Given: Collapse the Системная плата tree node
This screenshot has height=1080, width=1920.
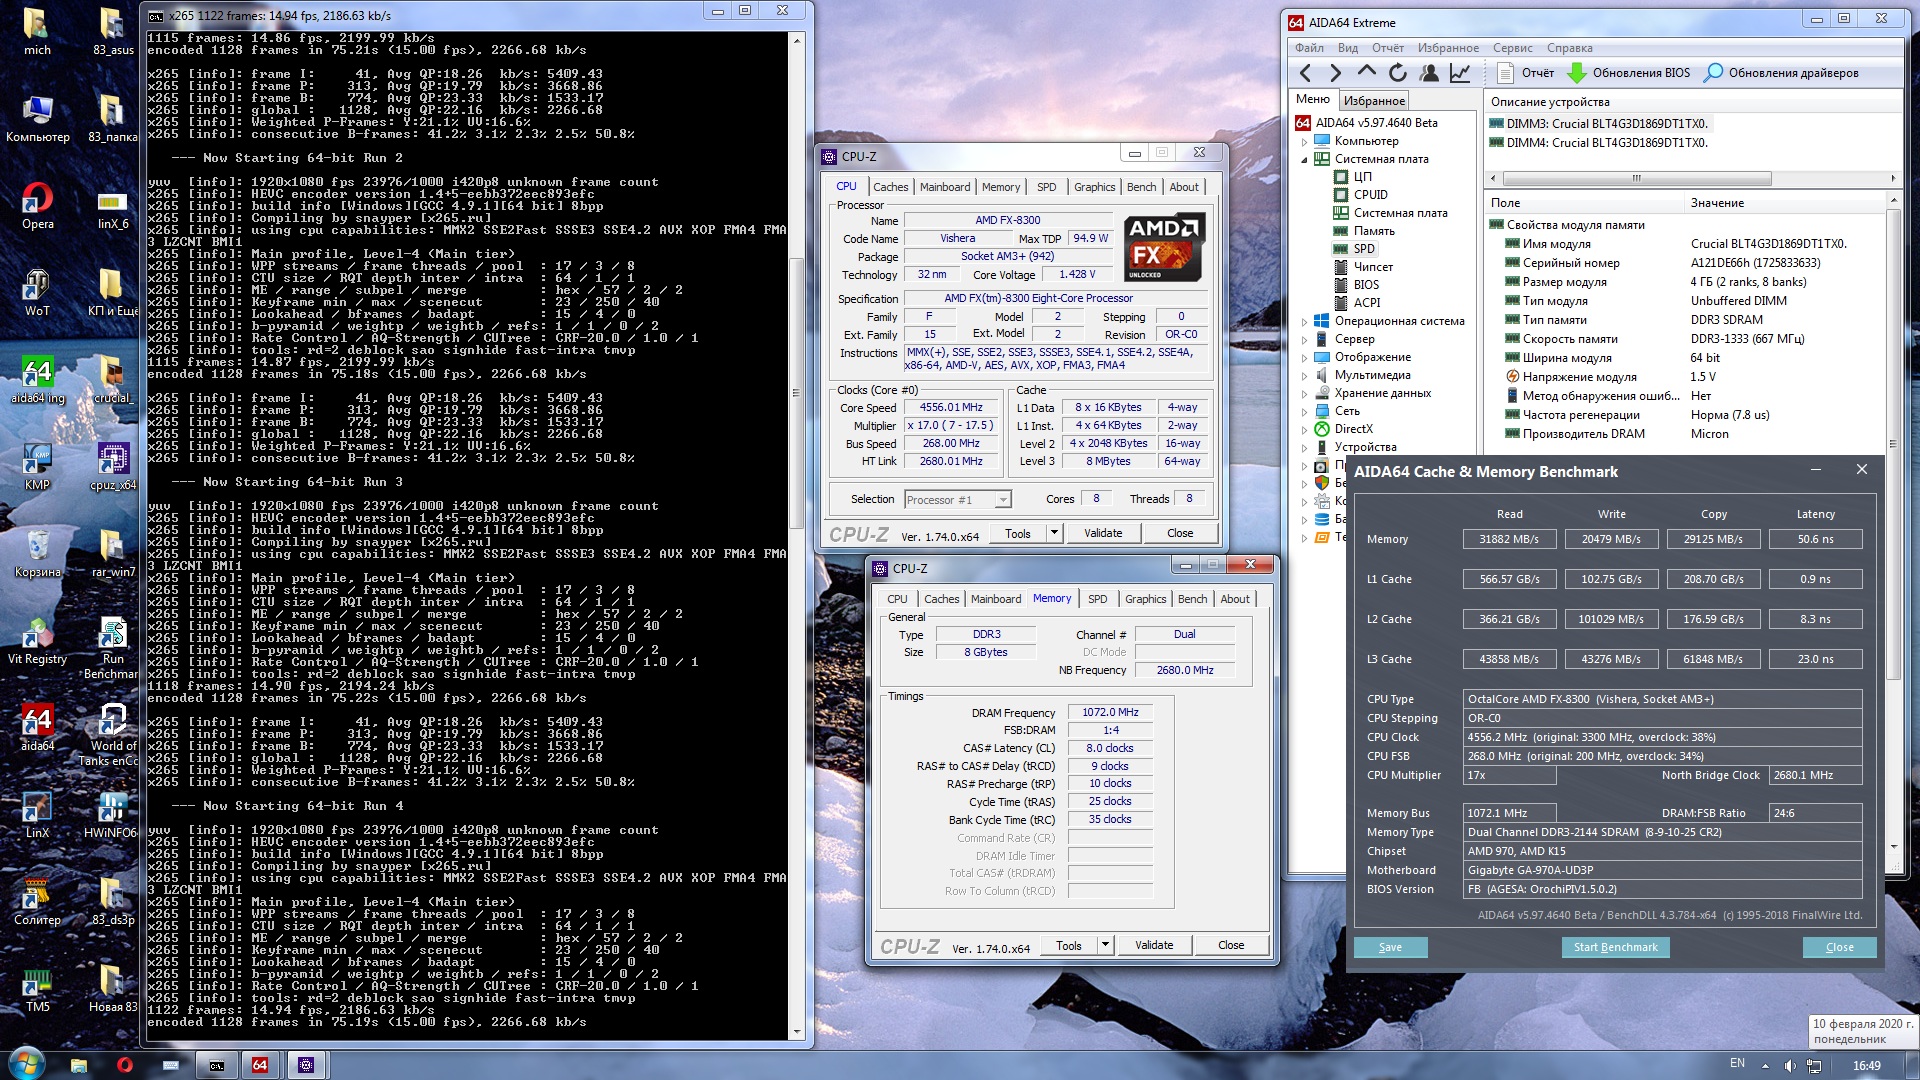Looking at the screenshot, I should click(x=1304, y=159).
